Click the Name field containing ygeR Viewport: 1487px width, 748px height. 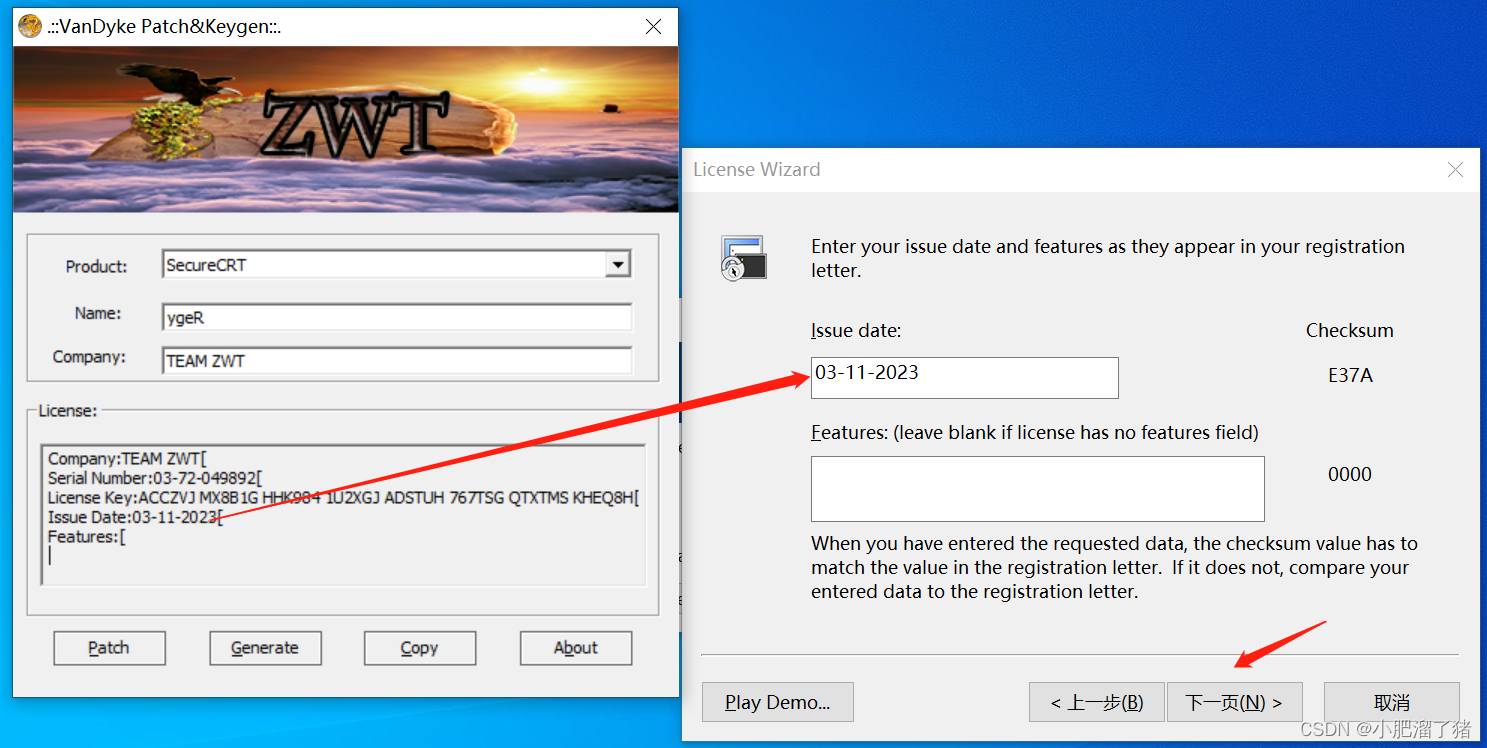tap(396, 317)
